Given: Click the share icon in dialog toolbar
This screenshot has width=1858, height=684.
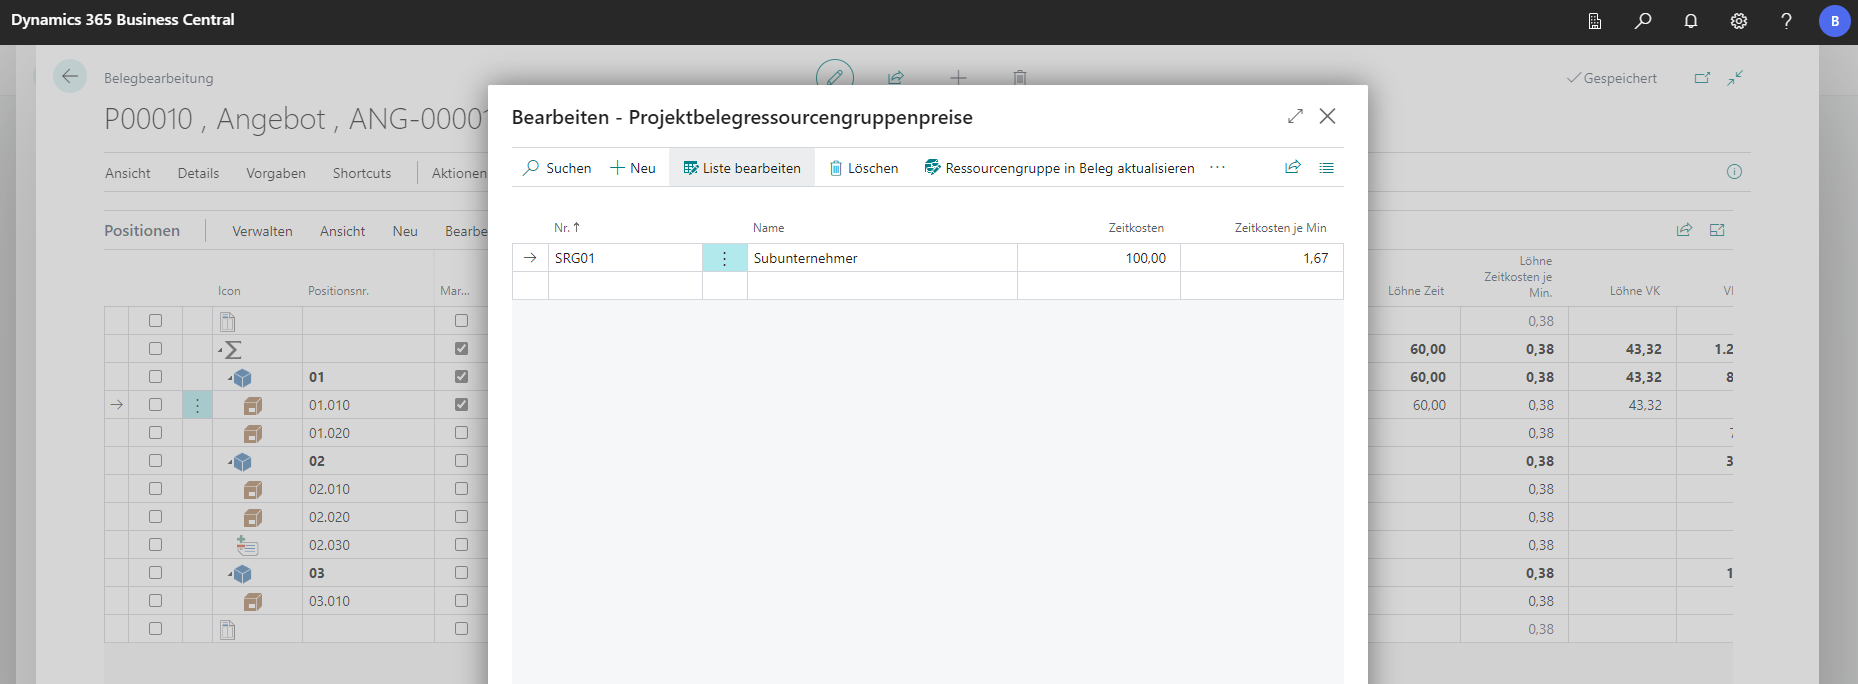Looking at the screenshot, I should click(1293, 168).
